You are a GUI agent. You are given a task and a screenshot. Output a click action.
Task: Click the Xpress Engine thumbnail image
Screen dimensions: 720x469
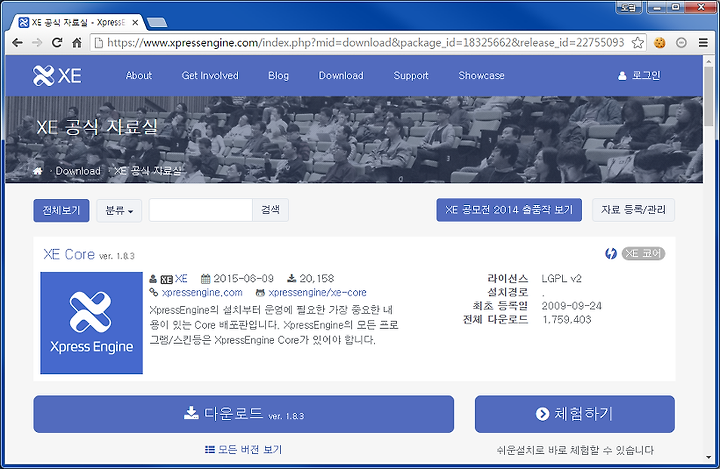point(91,323)
